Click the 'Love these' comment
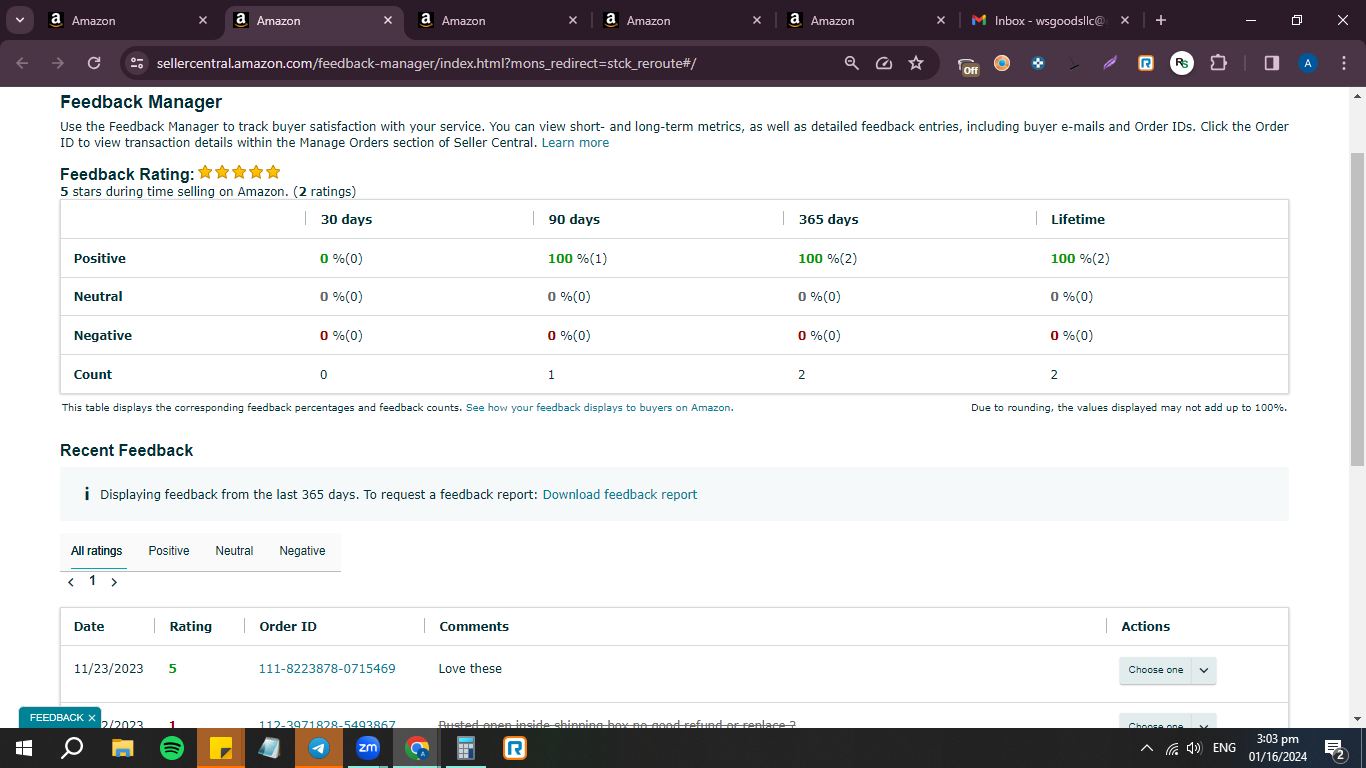1366x768 pixels. (470, 669)
